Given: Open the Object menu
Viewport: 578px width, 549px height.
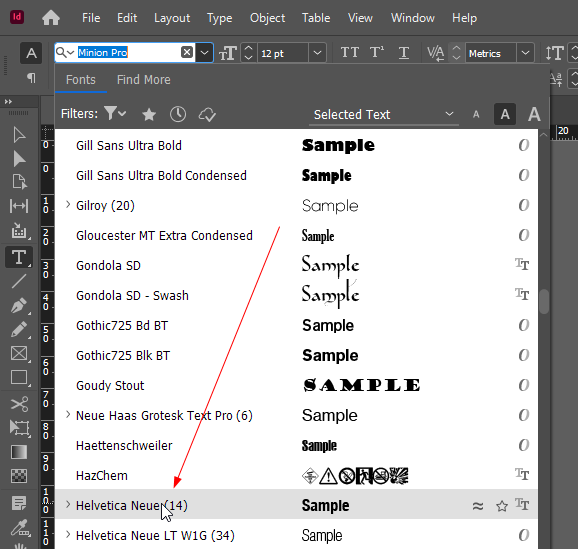Looking at the screenshot, I should click(x=267, y=18).
